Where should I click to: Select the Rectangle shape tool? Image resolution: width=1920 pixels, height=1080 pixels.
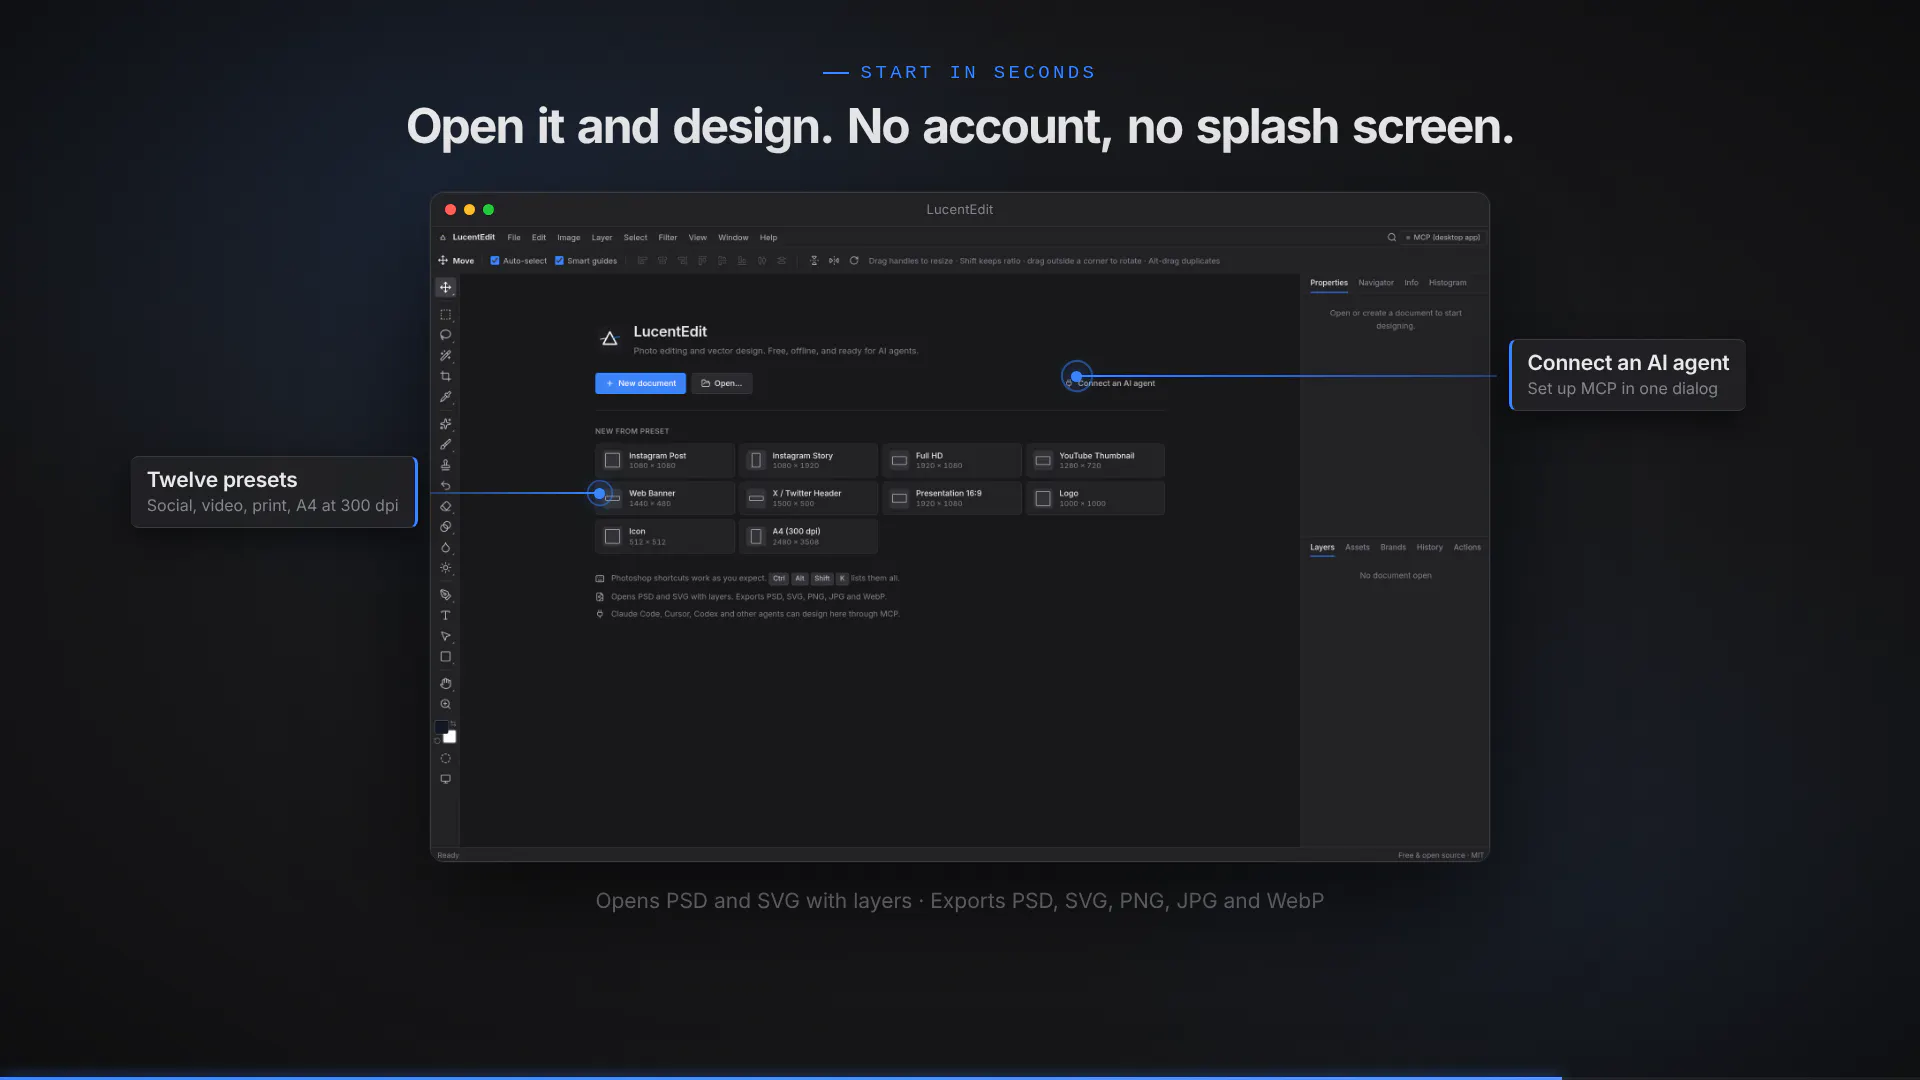445,657
